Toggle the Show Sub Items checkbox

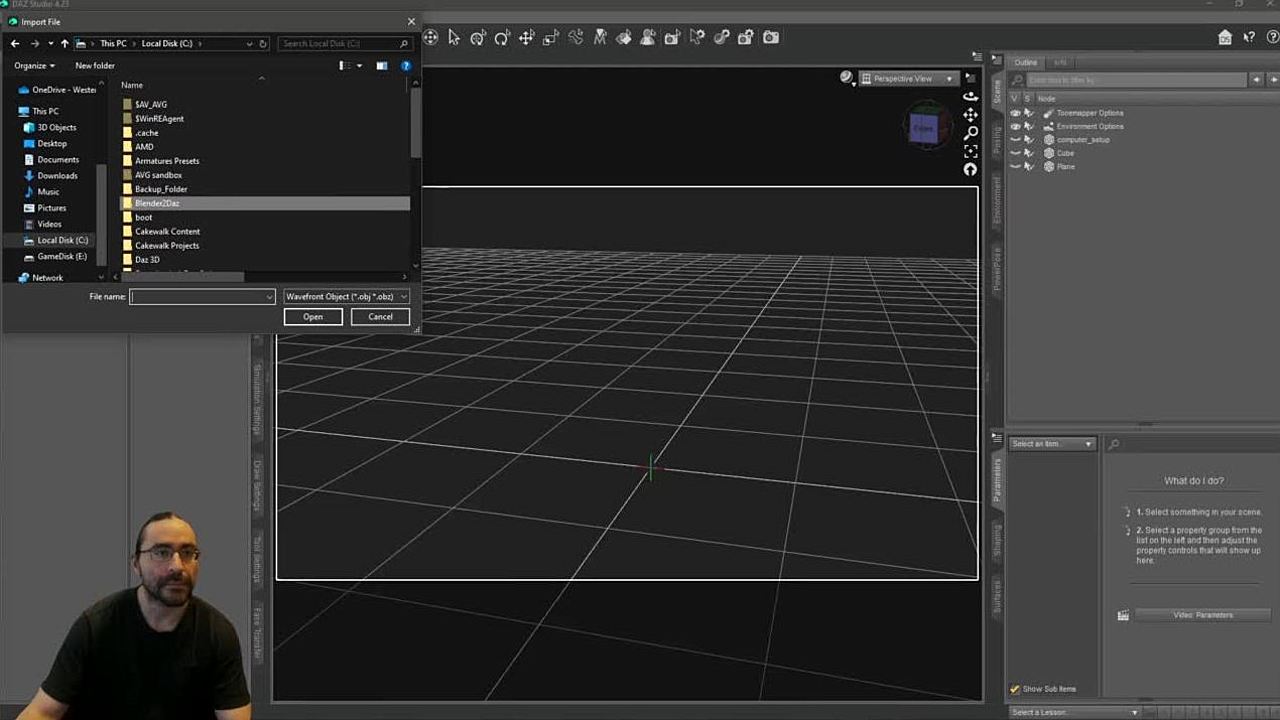1015,689
